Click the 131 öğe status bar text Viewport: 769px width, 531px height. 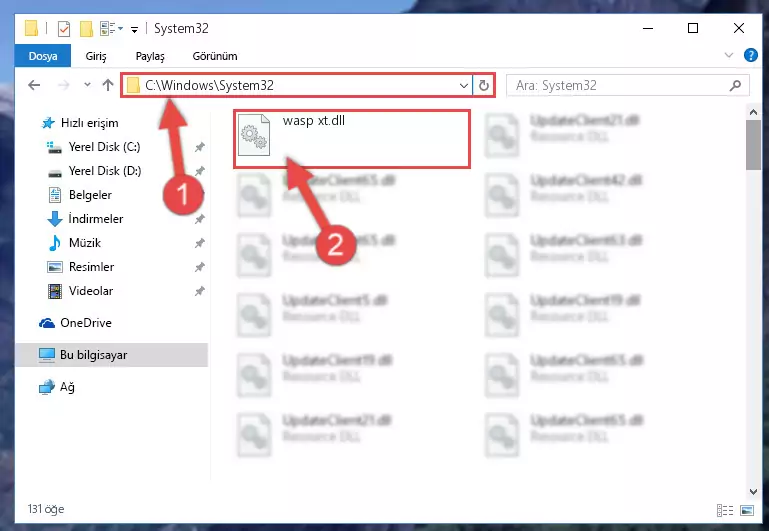coord(46,509)
